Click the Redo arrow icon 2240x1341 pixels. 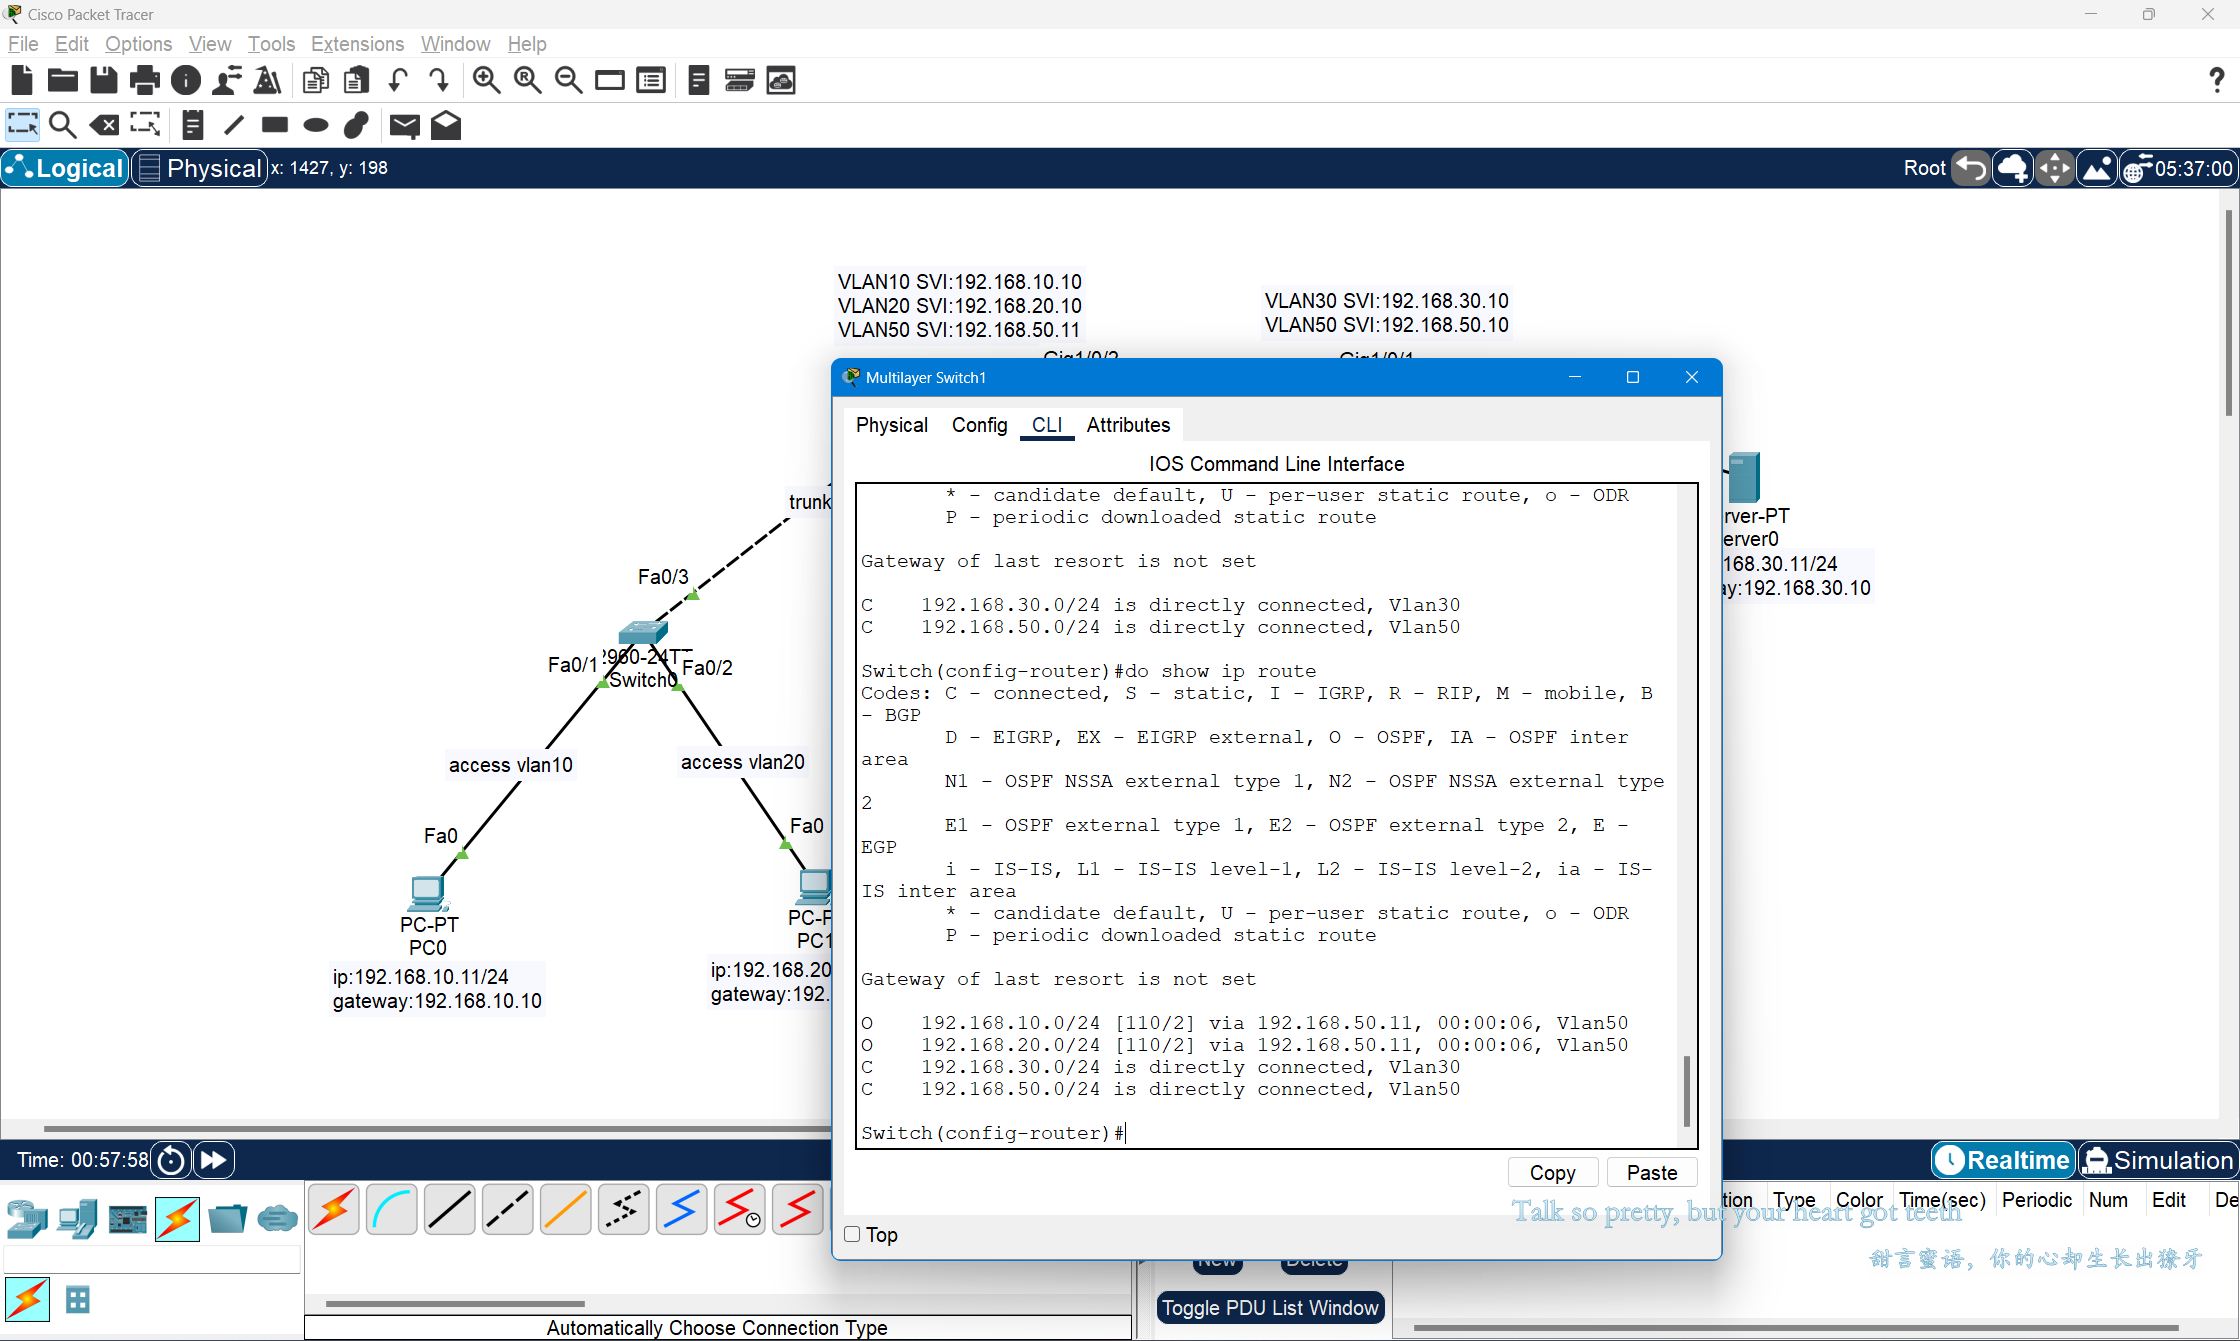coord(439,80)
